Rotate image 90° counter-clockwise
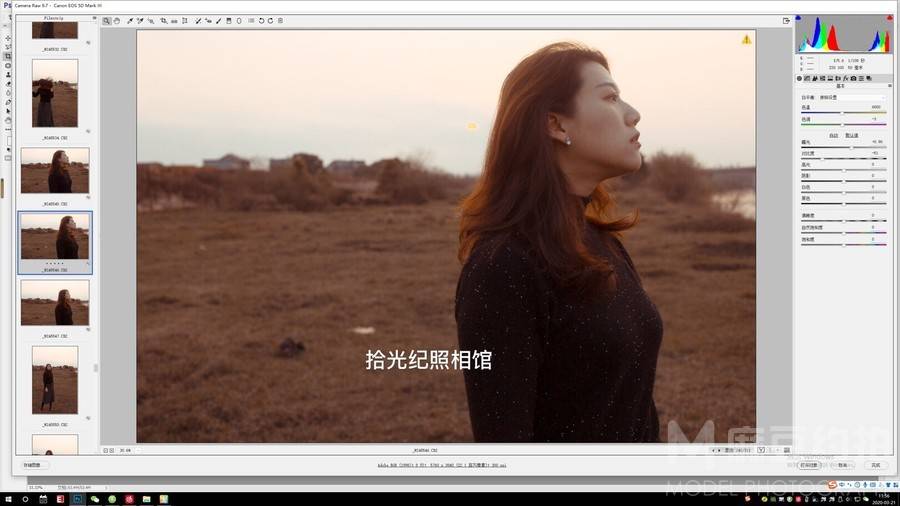Screen dimensions: 900x506 click(x=261, y=21)
